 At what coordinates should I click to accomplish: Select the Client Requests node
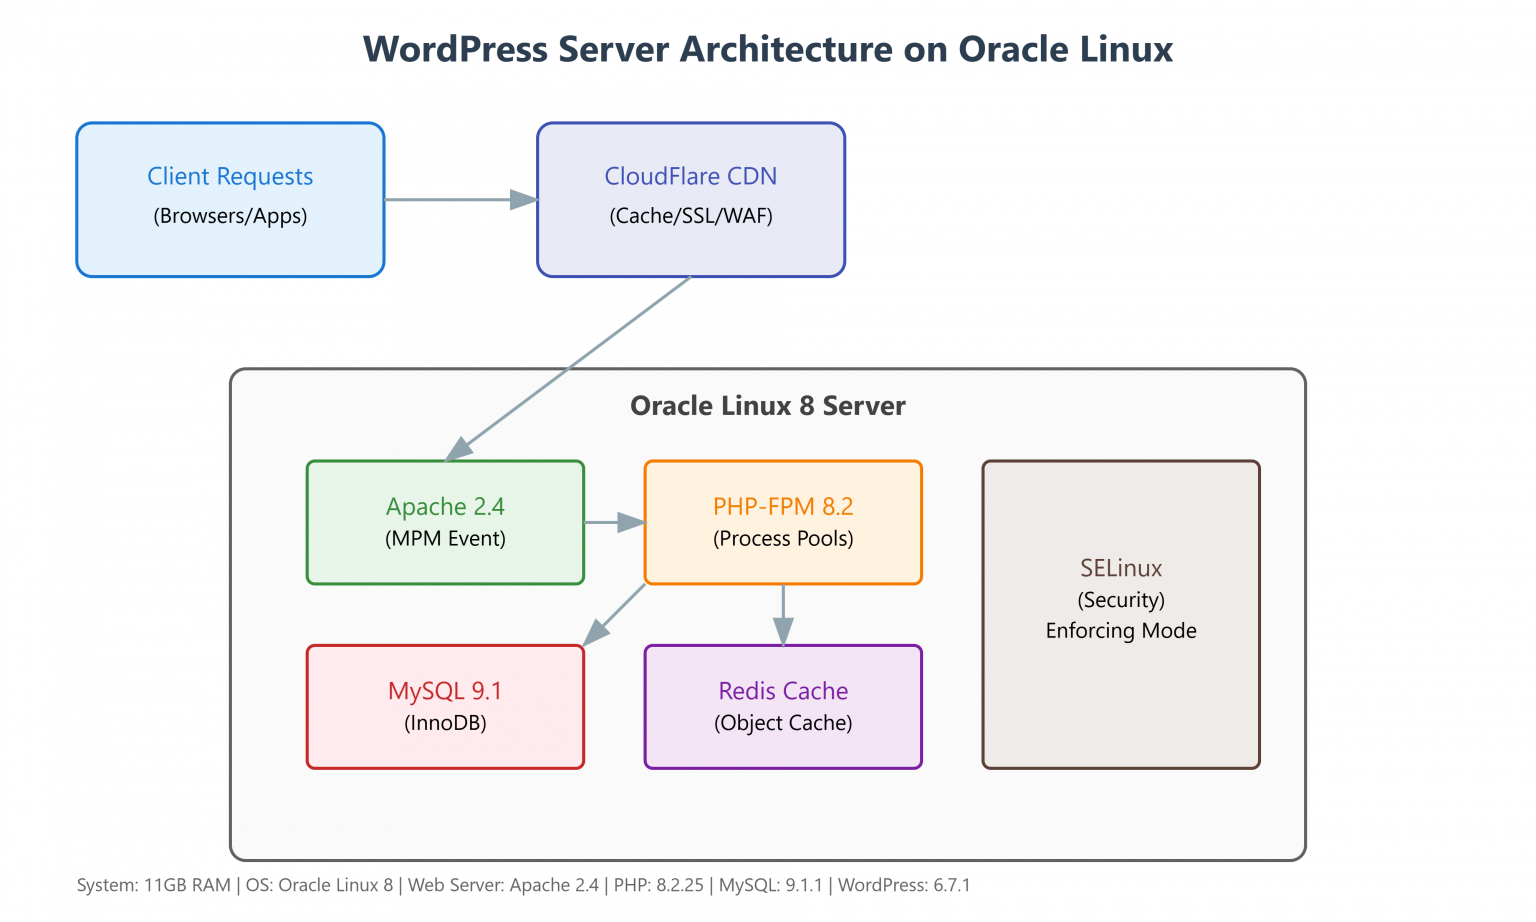point(229,199)
